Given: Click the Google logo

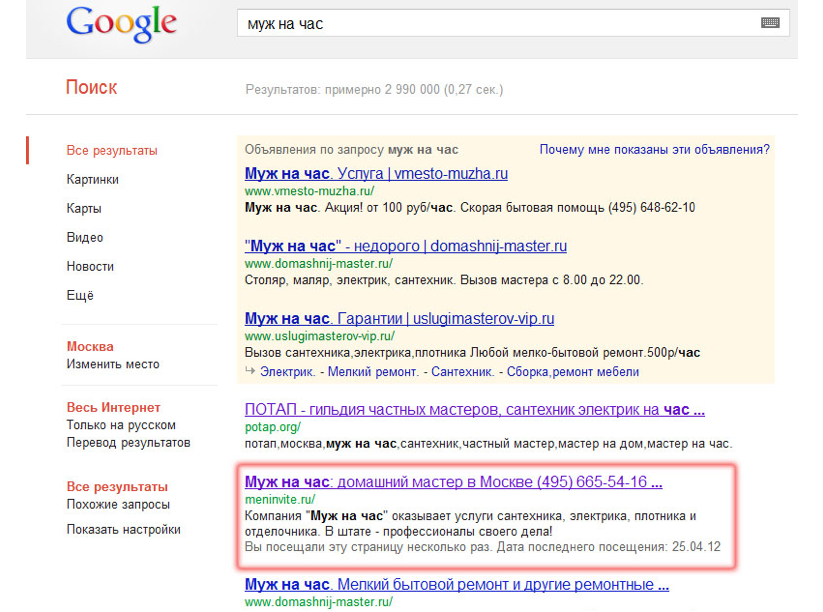Looking at the screenshot, I should click(x=121, y=24).
